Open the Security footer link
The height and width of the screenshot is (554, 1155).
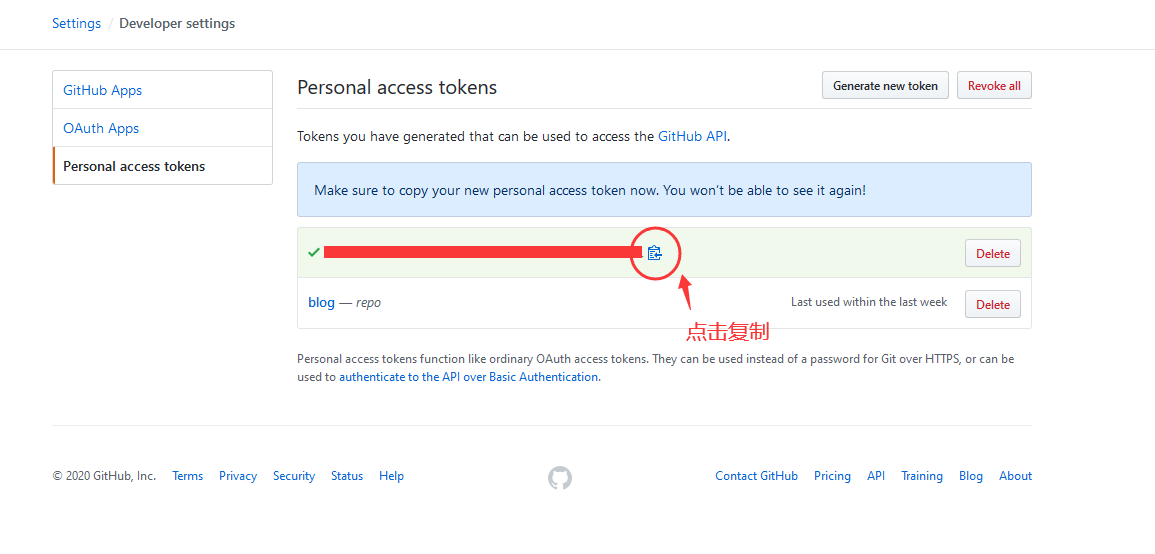pyautogui.click(x=294, y=476)
